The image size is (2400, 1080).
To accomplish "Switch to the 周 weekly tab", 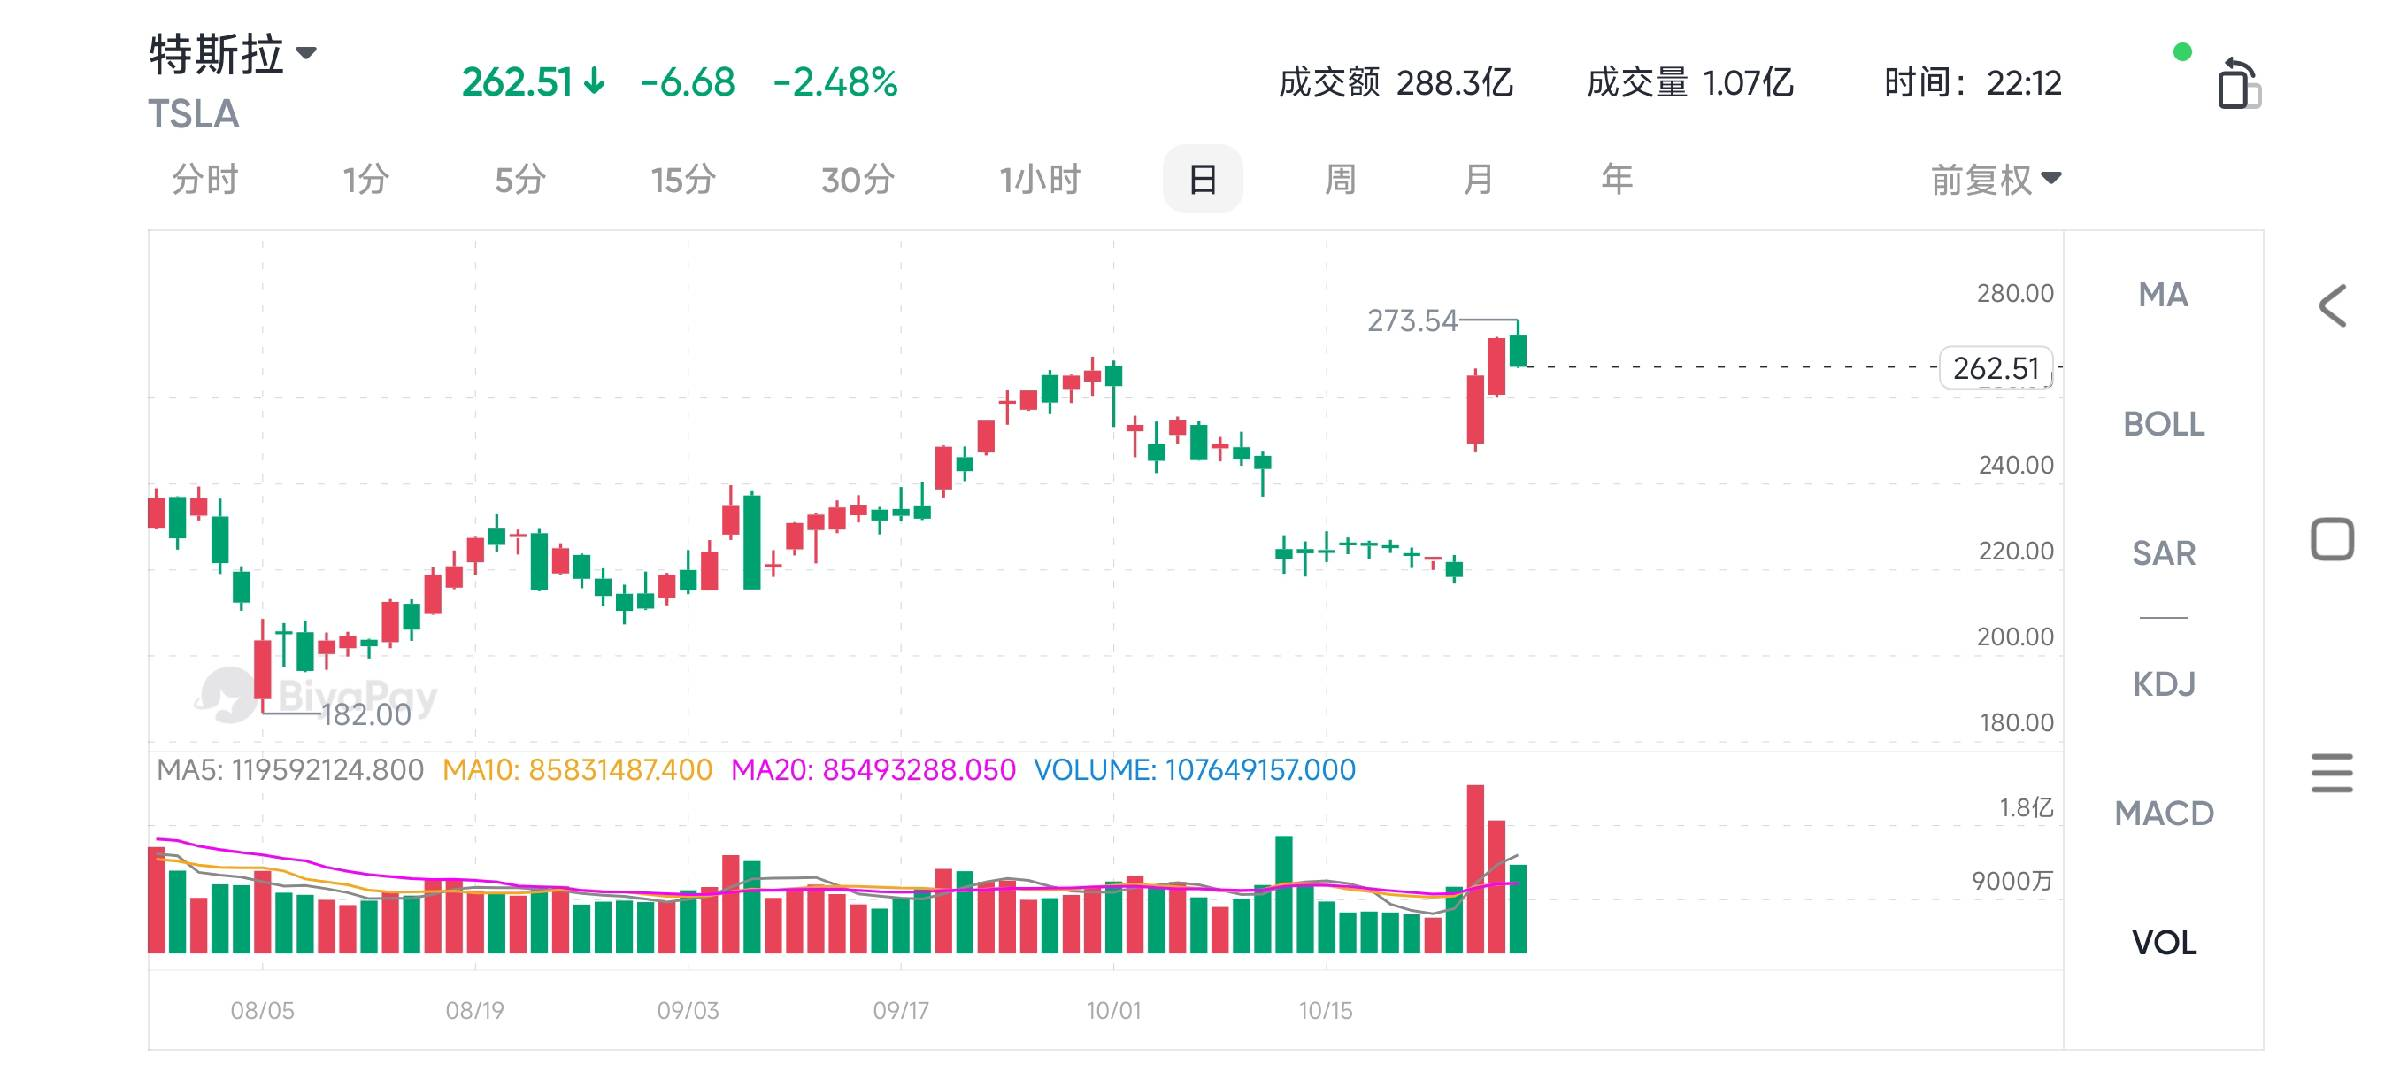I will 1340,180.
